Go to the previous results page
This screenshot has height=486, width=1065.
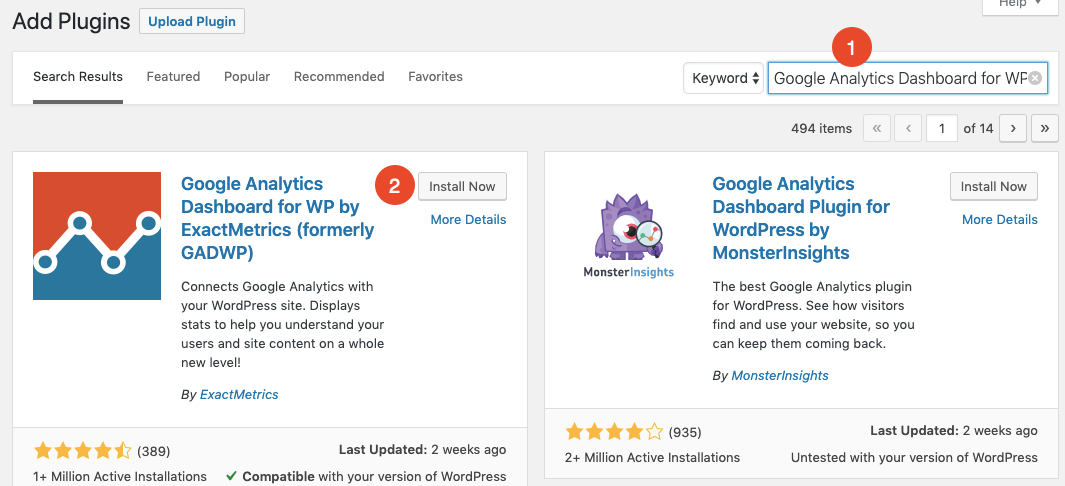tap(908, 128)
